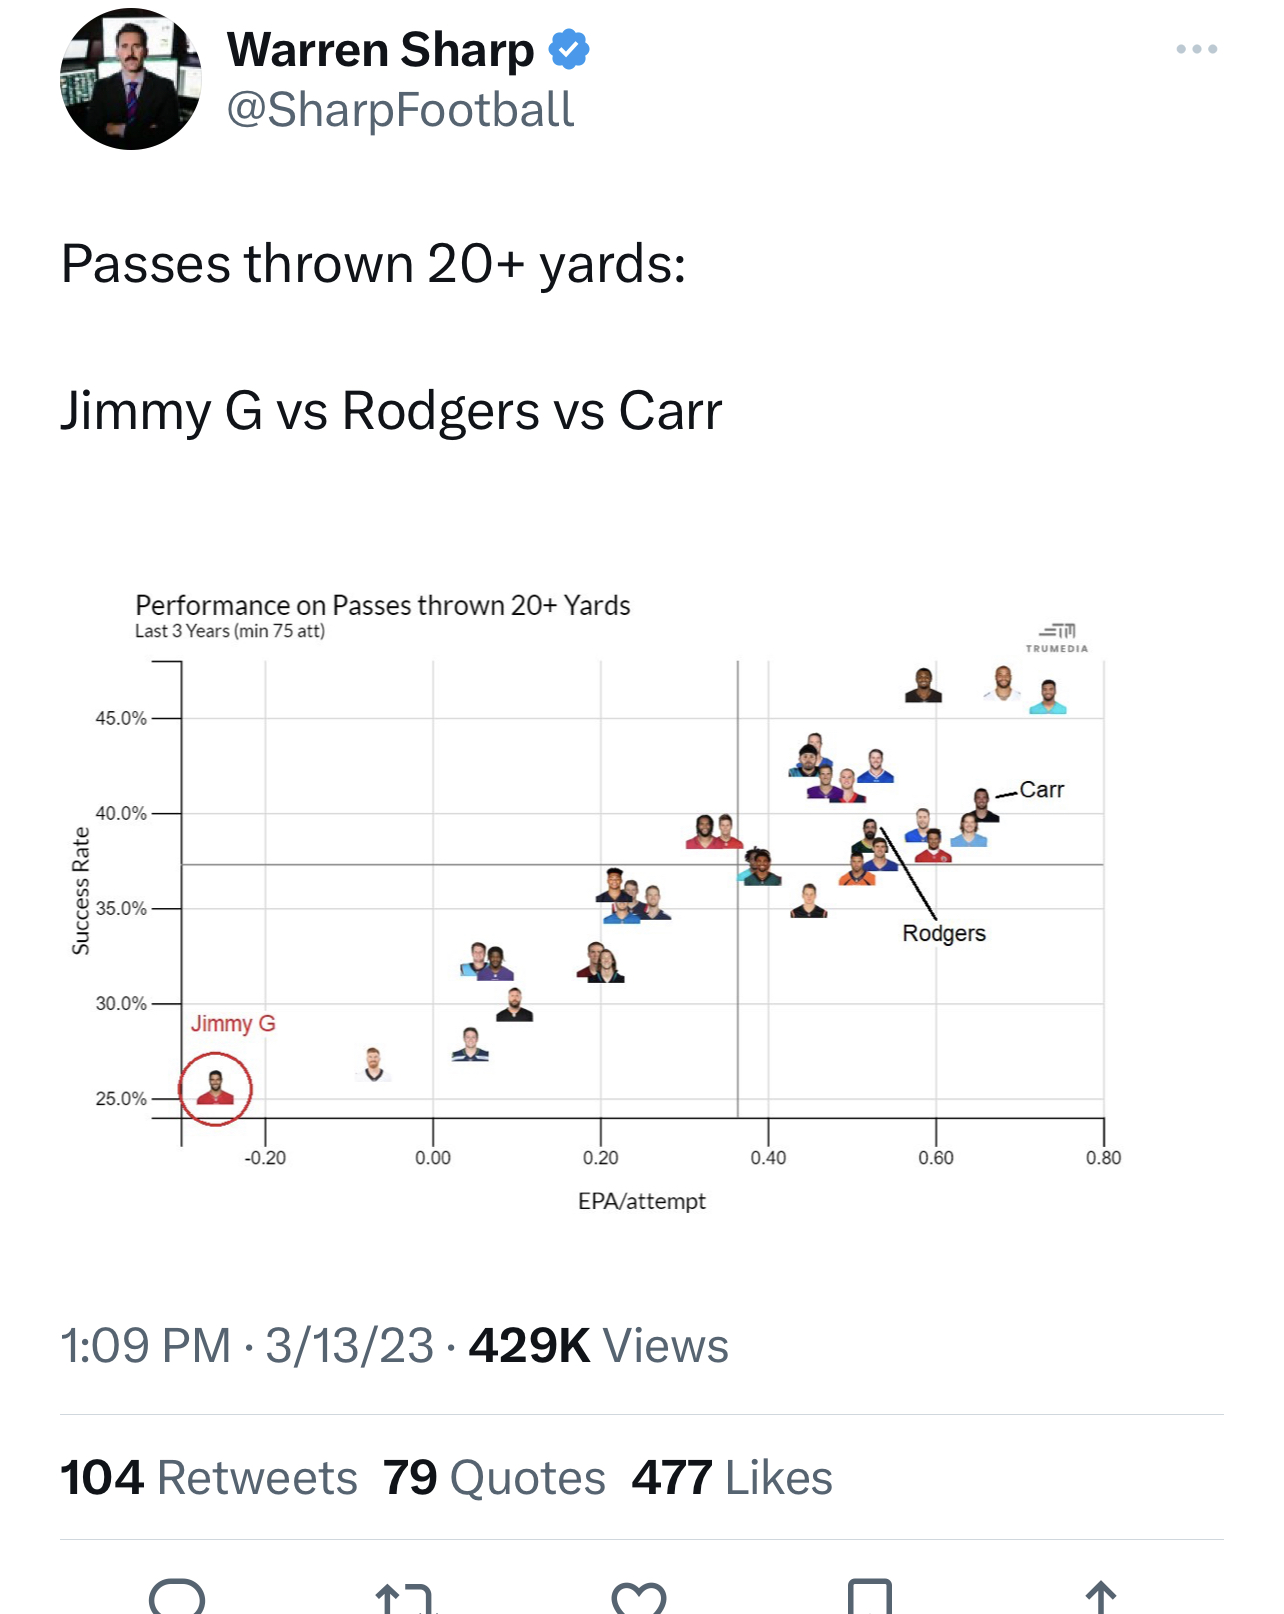Tap the reply speech bubble icon

tap(177, 1597)
